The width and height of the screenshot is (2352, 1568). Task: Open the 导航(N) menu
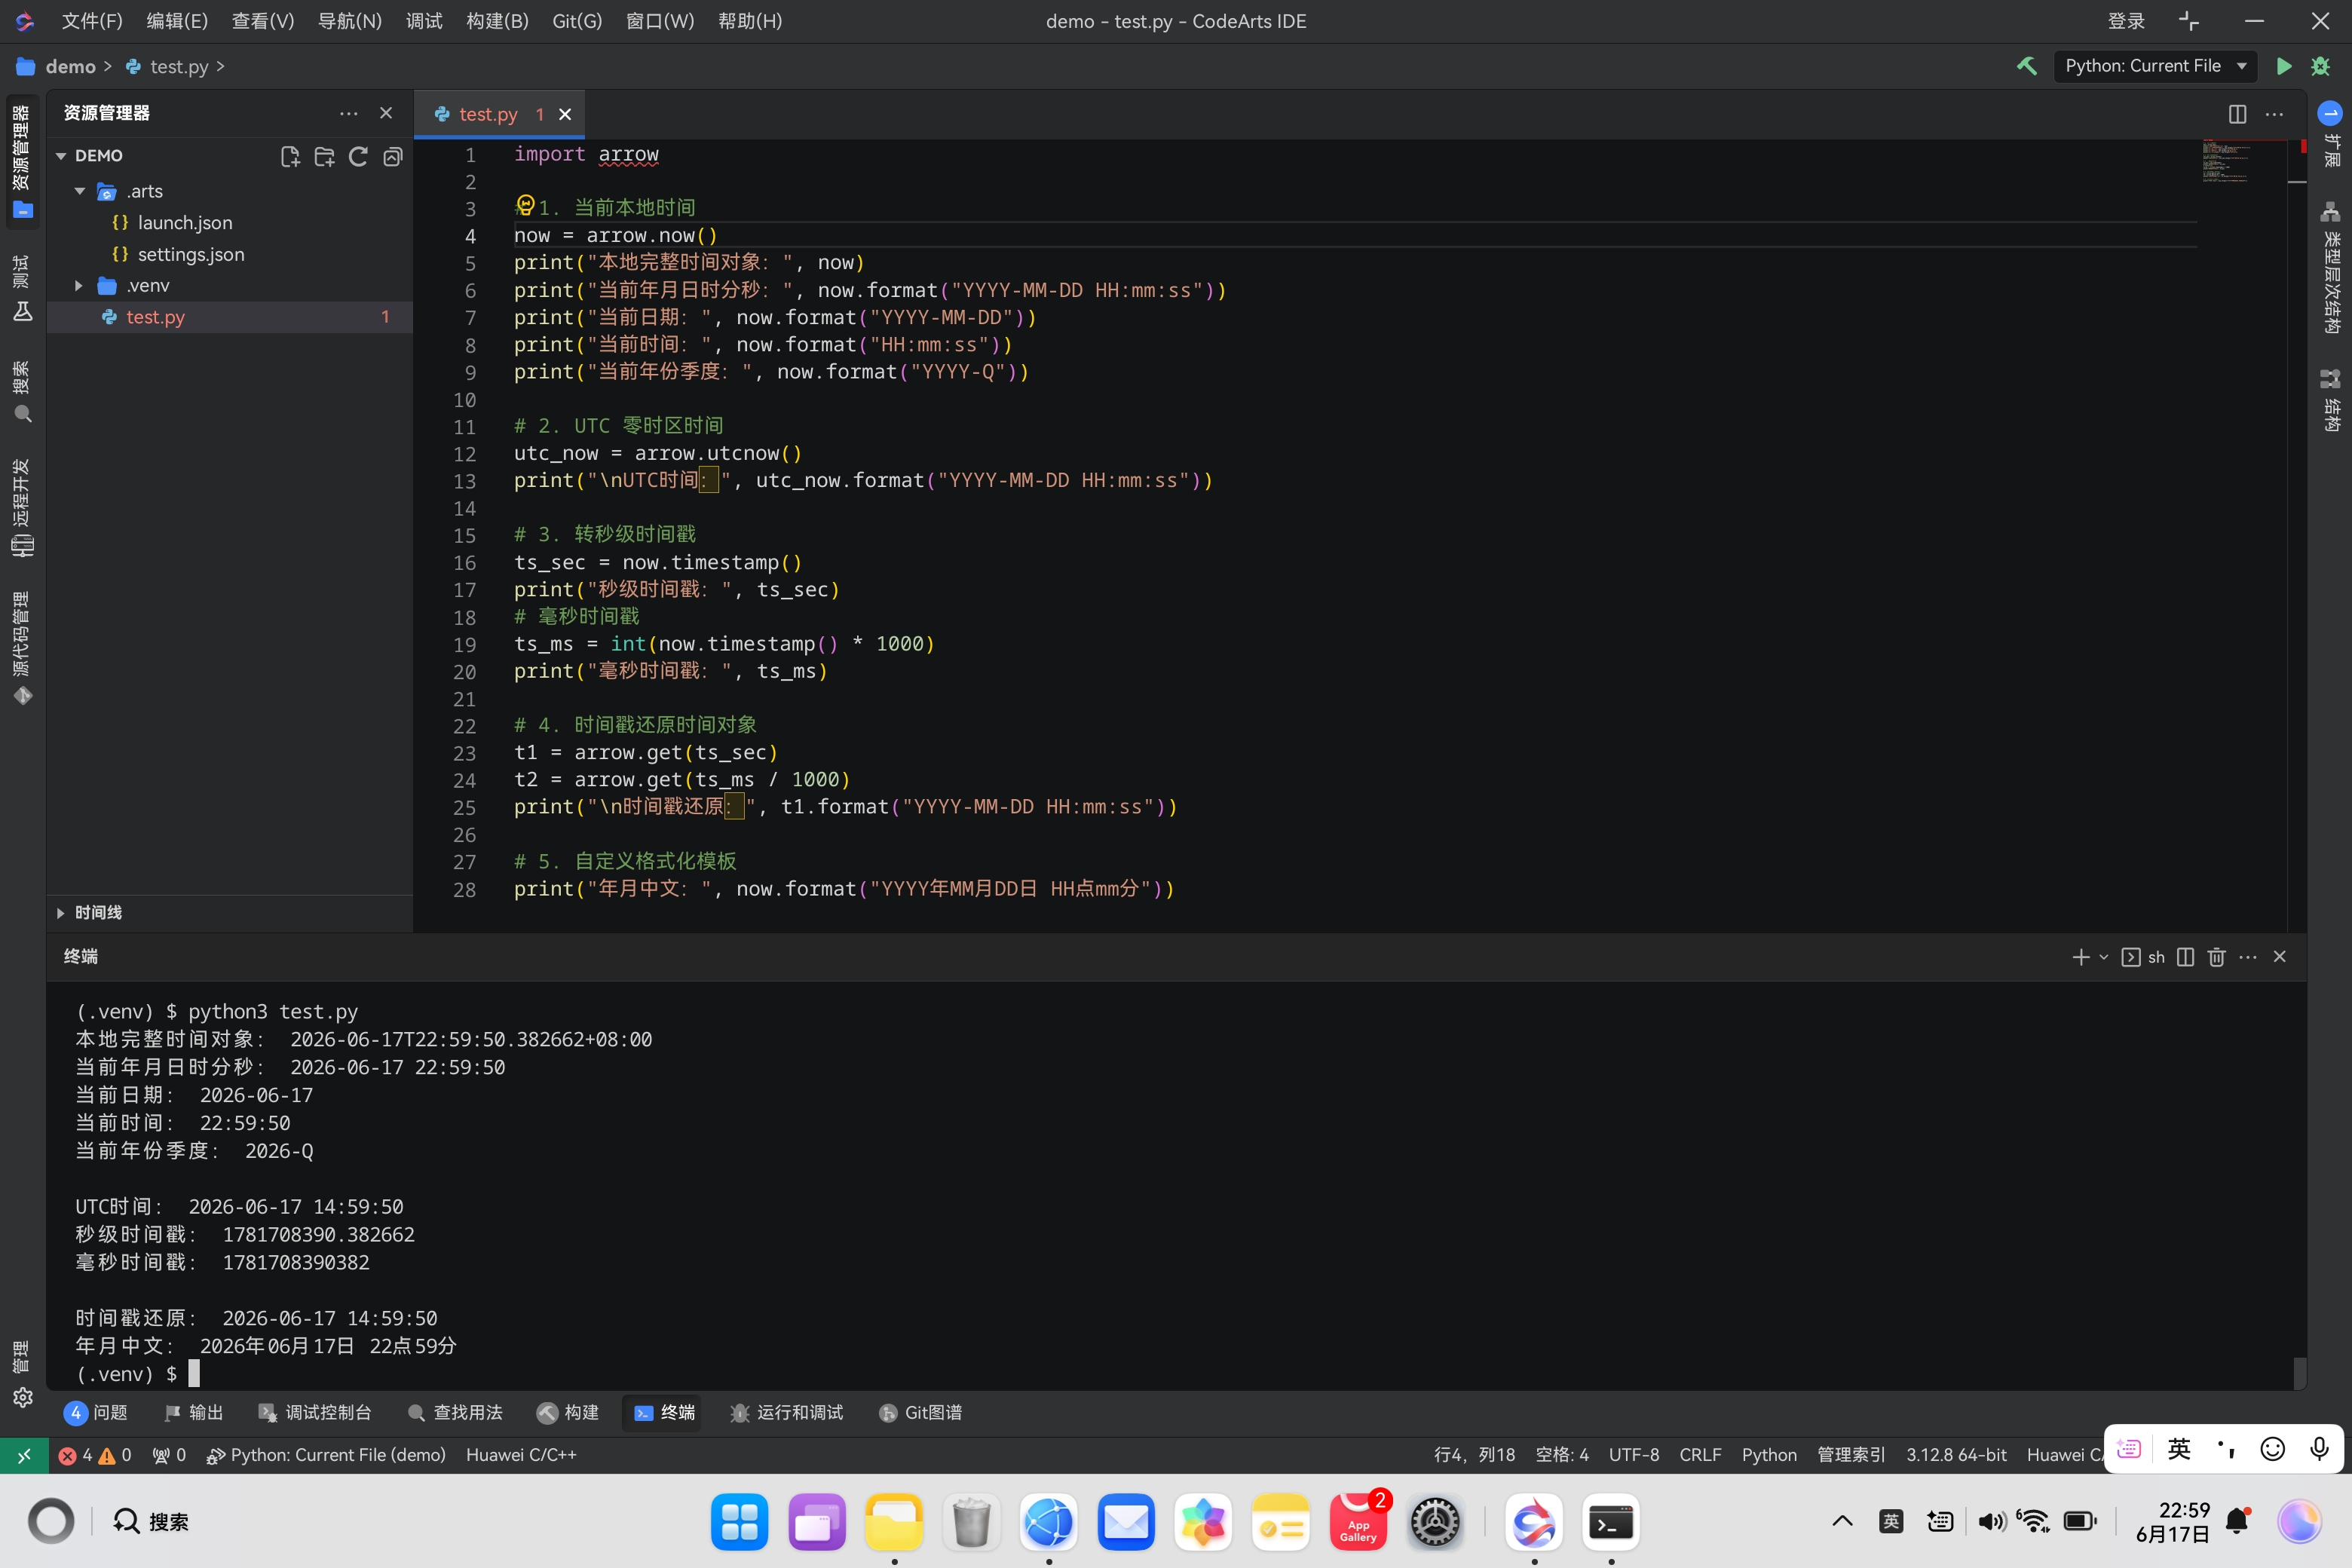tap(349, 21)
